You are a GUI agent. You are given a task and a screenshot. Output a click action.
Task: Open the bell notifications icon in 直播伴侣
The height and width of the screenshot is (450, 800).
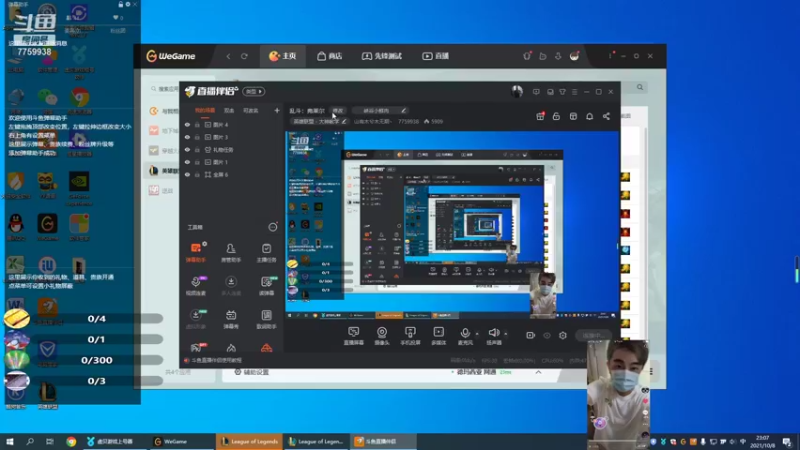[x=589, y=116]
